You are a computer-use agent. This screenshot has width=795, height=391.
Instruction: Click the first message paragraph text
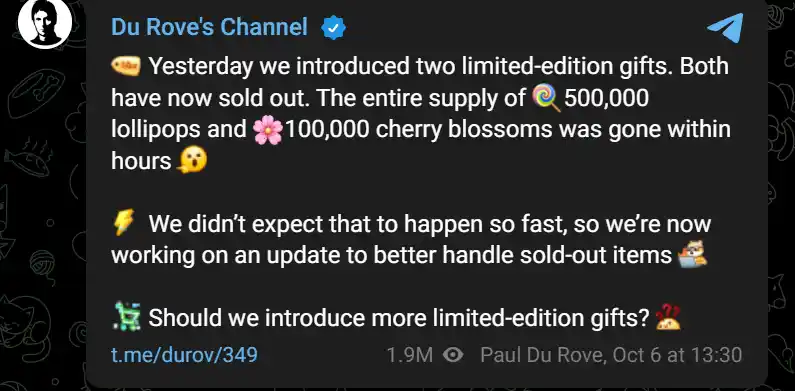[421, 114]
